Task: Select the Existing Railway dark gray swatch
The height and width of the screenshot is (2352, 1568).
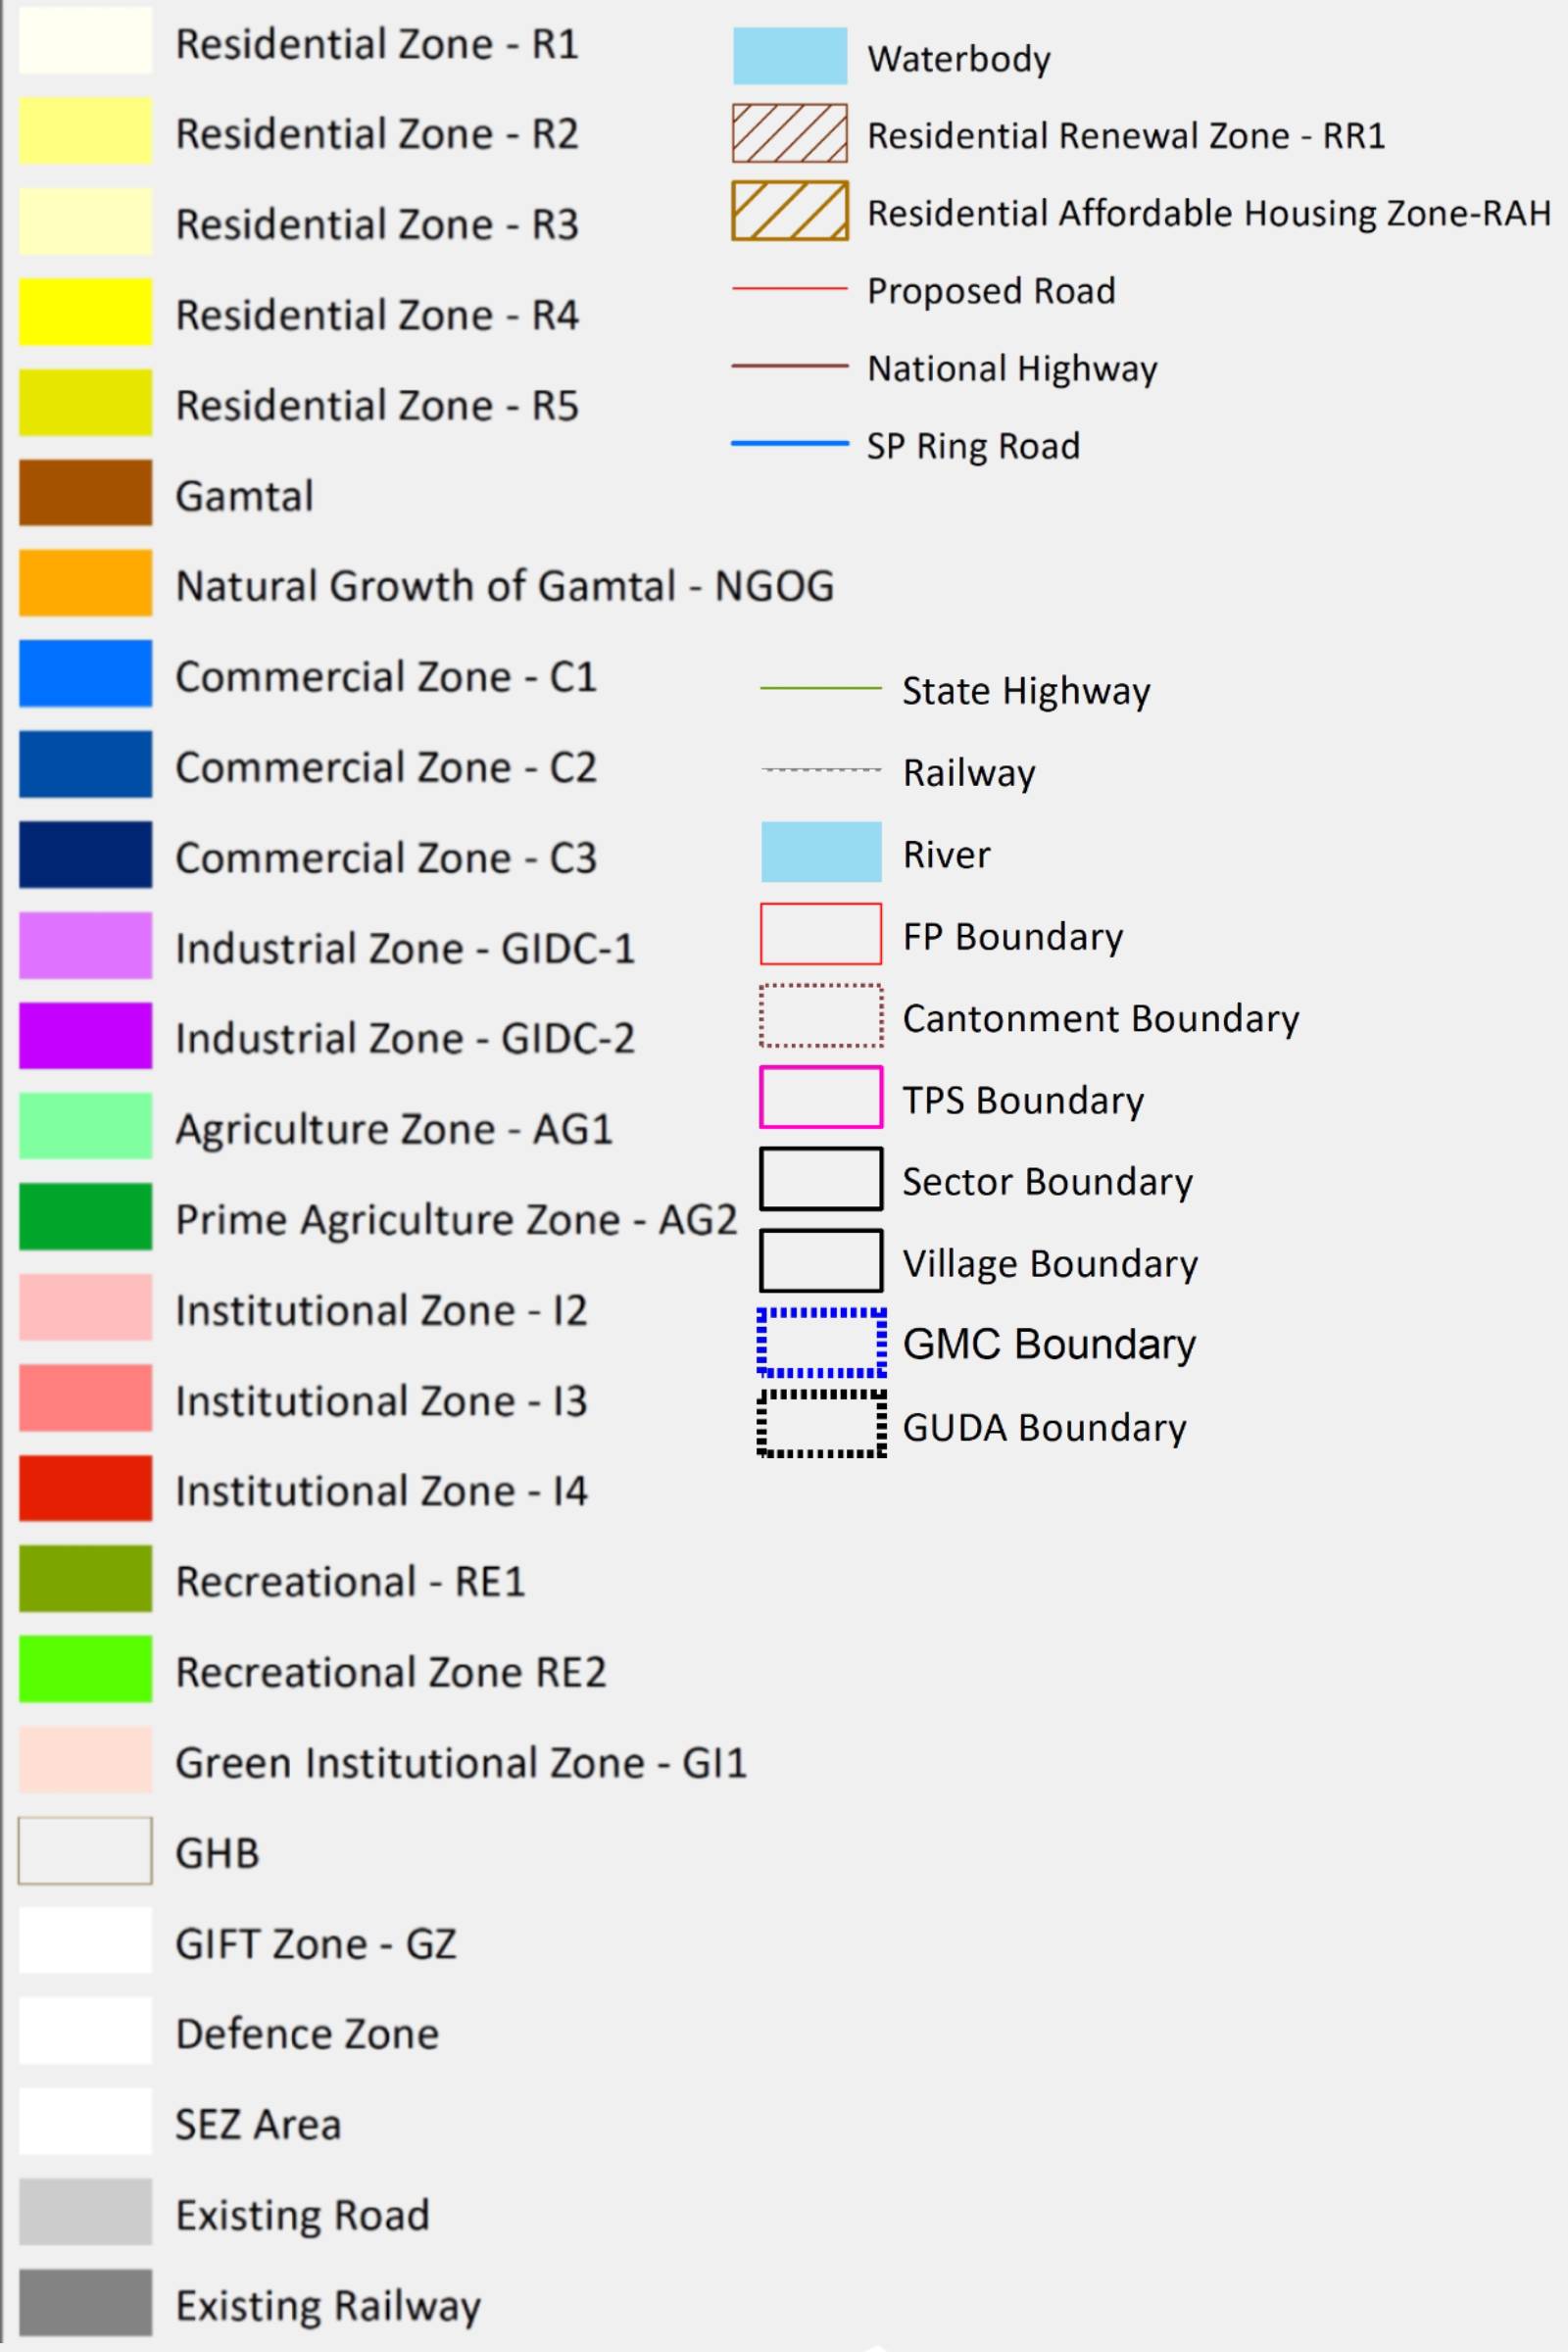Action: tap(85, 2303)
